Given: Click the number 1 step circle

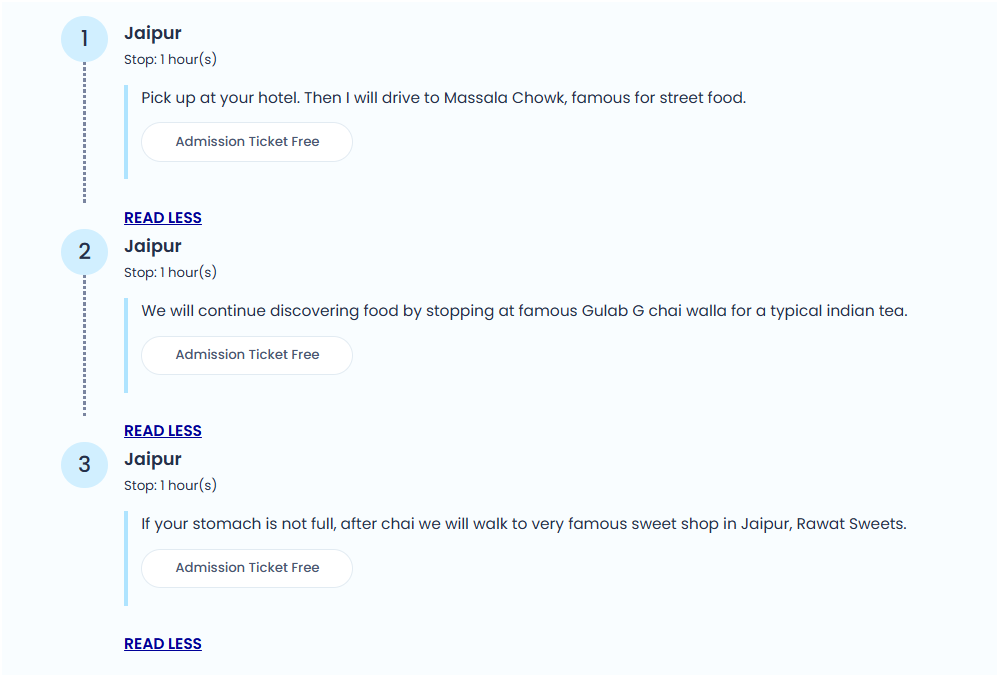Looking at the screenshot, I should pyautogui.click(x=84, y=39).
